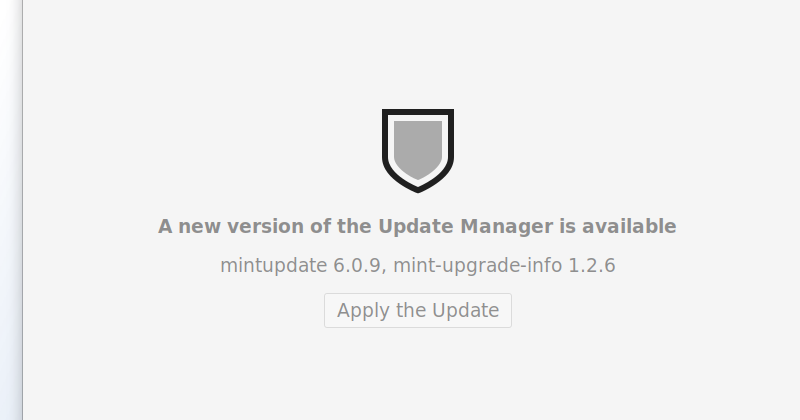This screenshot has height=420, width=800.
Task: Select the 'A new version' heading text
Action: (x=417, y=226)
